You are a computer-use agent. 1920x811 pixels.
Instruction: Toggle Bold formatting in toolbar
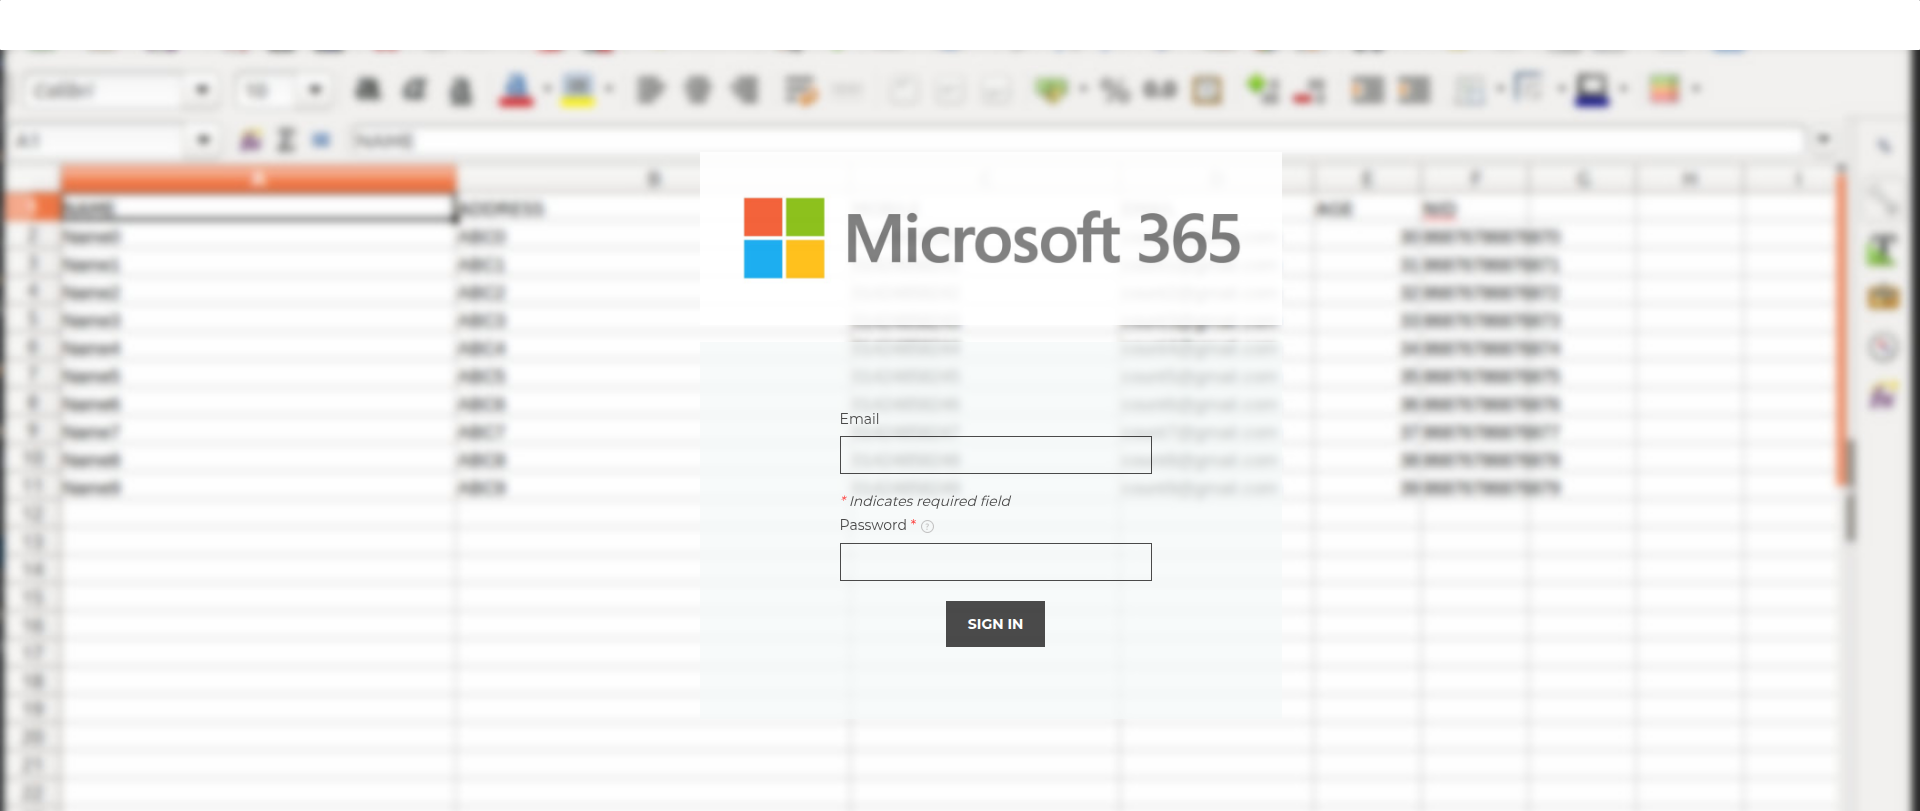[x=368, y=90]
